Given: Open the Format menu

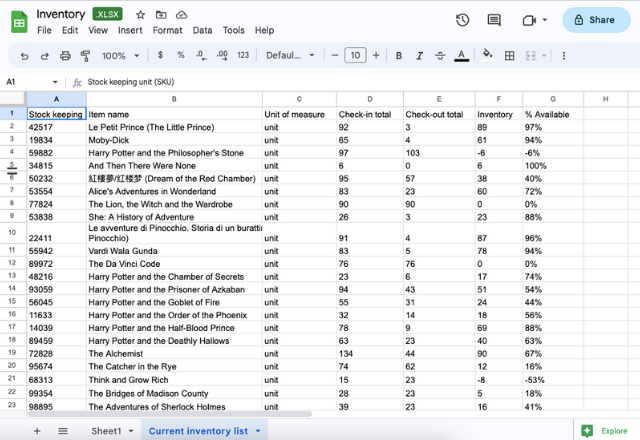Looking at the screenshot, I should [x=167, y=30].
